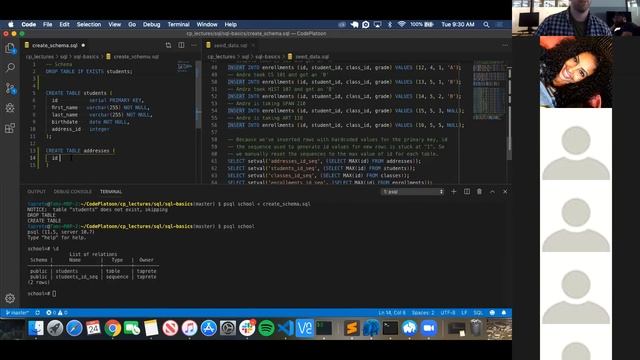This screenshot has width=640, height=360.
Task: Click the left editor vertical scrollbar
Action: [x=199, y=94]
